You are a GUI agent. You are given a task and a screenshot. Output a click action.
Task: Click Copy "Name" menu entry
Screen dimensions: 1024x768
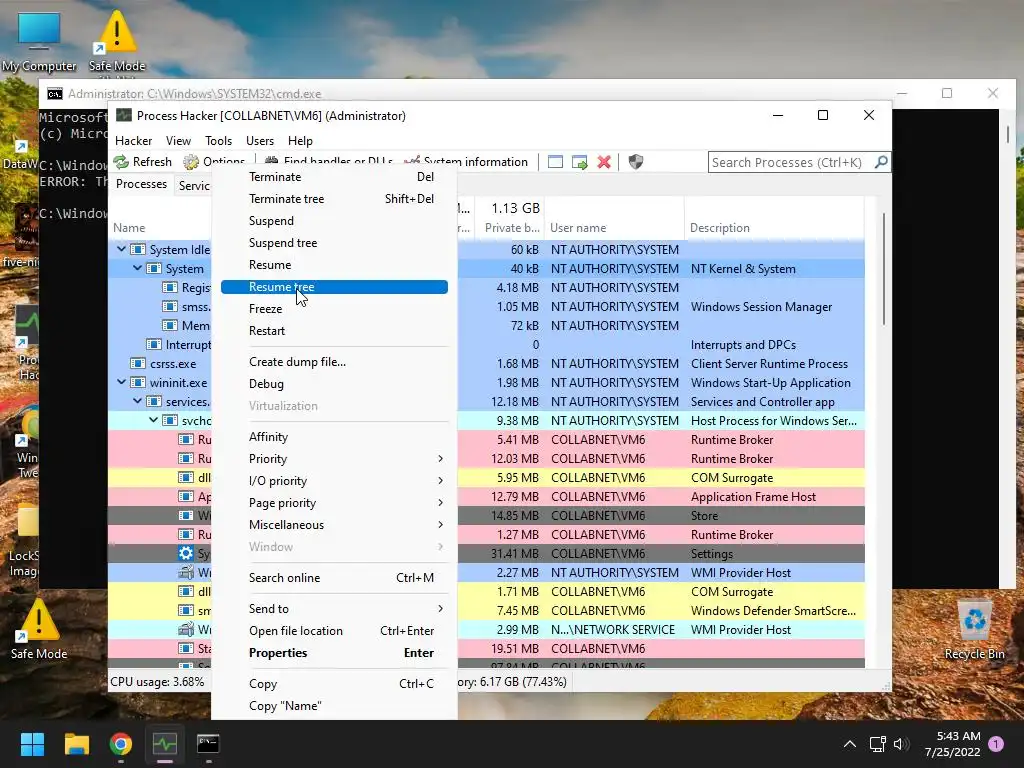coord(334,706)
